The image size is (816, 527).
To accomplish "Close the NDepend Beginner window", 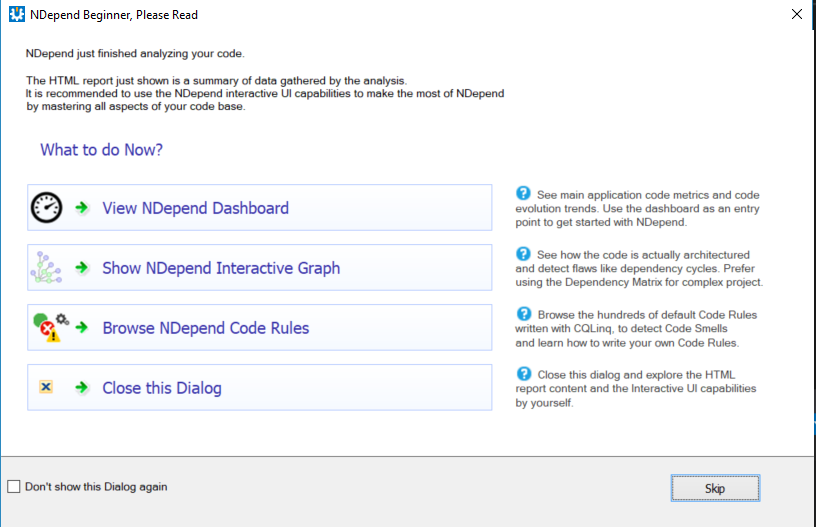I will coord(796,14).
